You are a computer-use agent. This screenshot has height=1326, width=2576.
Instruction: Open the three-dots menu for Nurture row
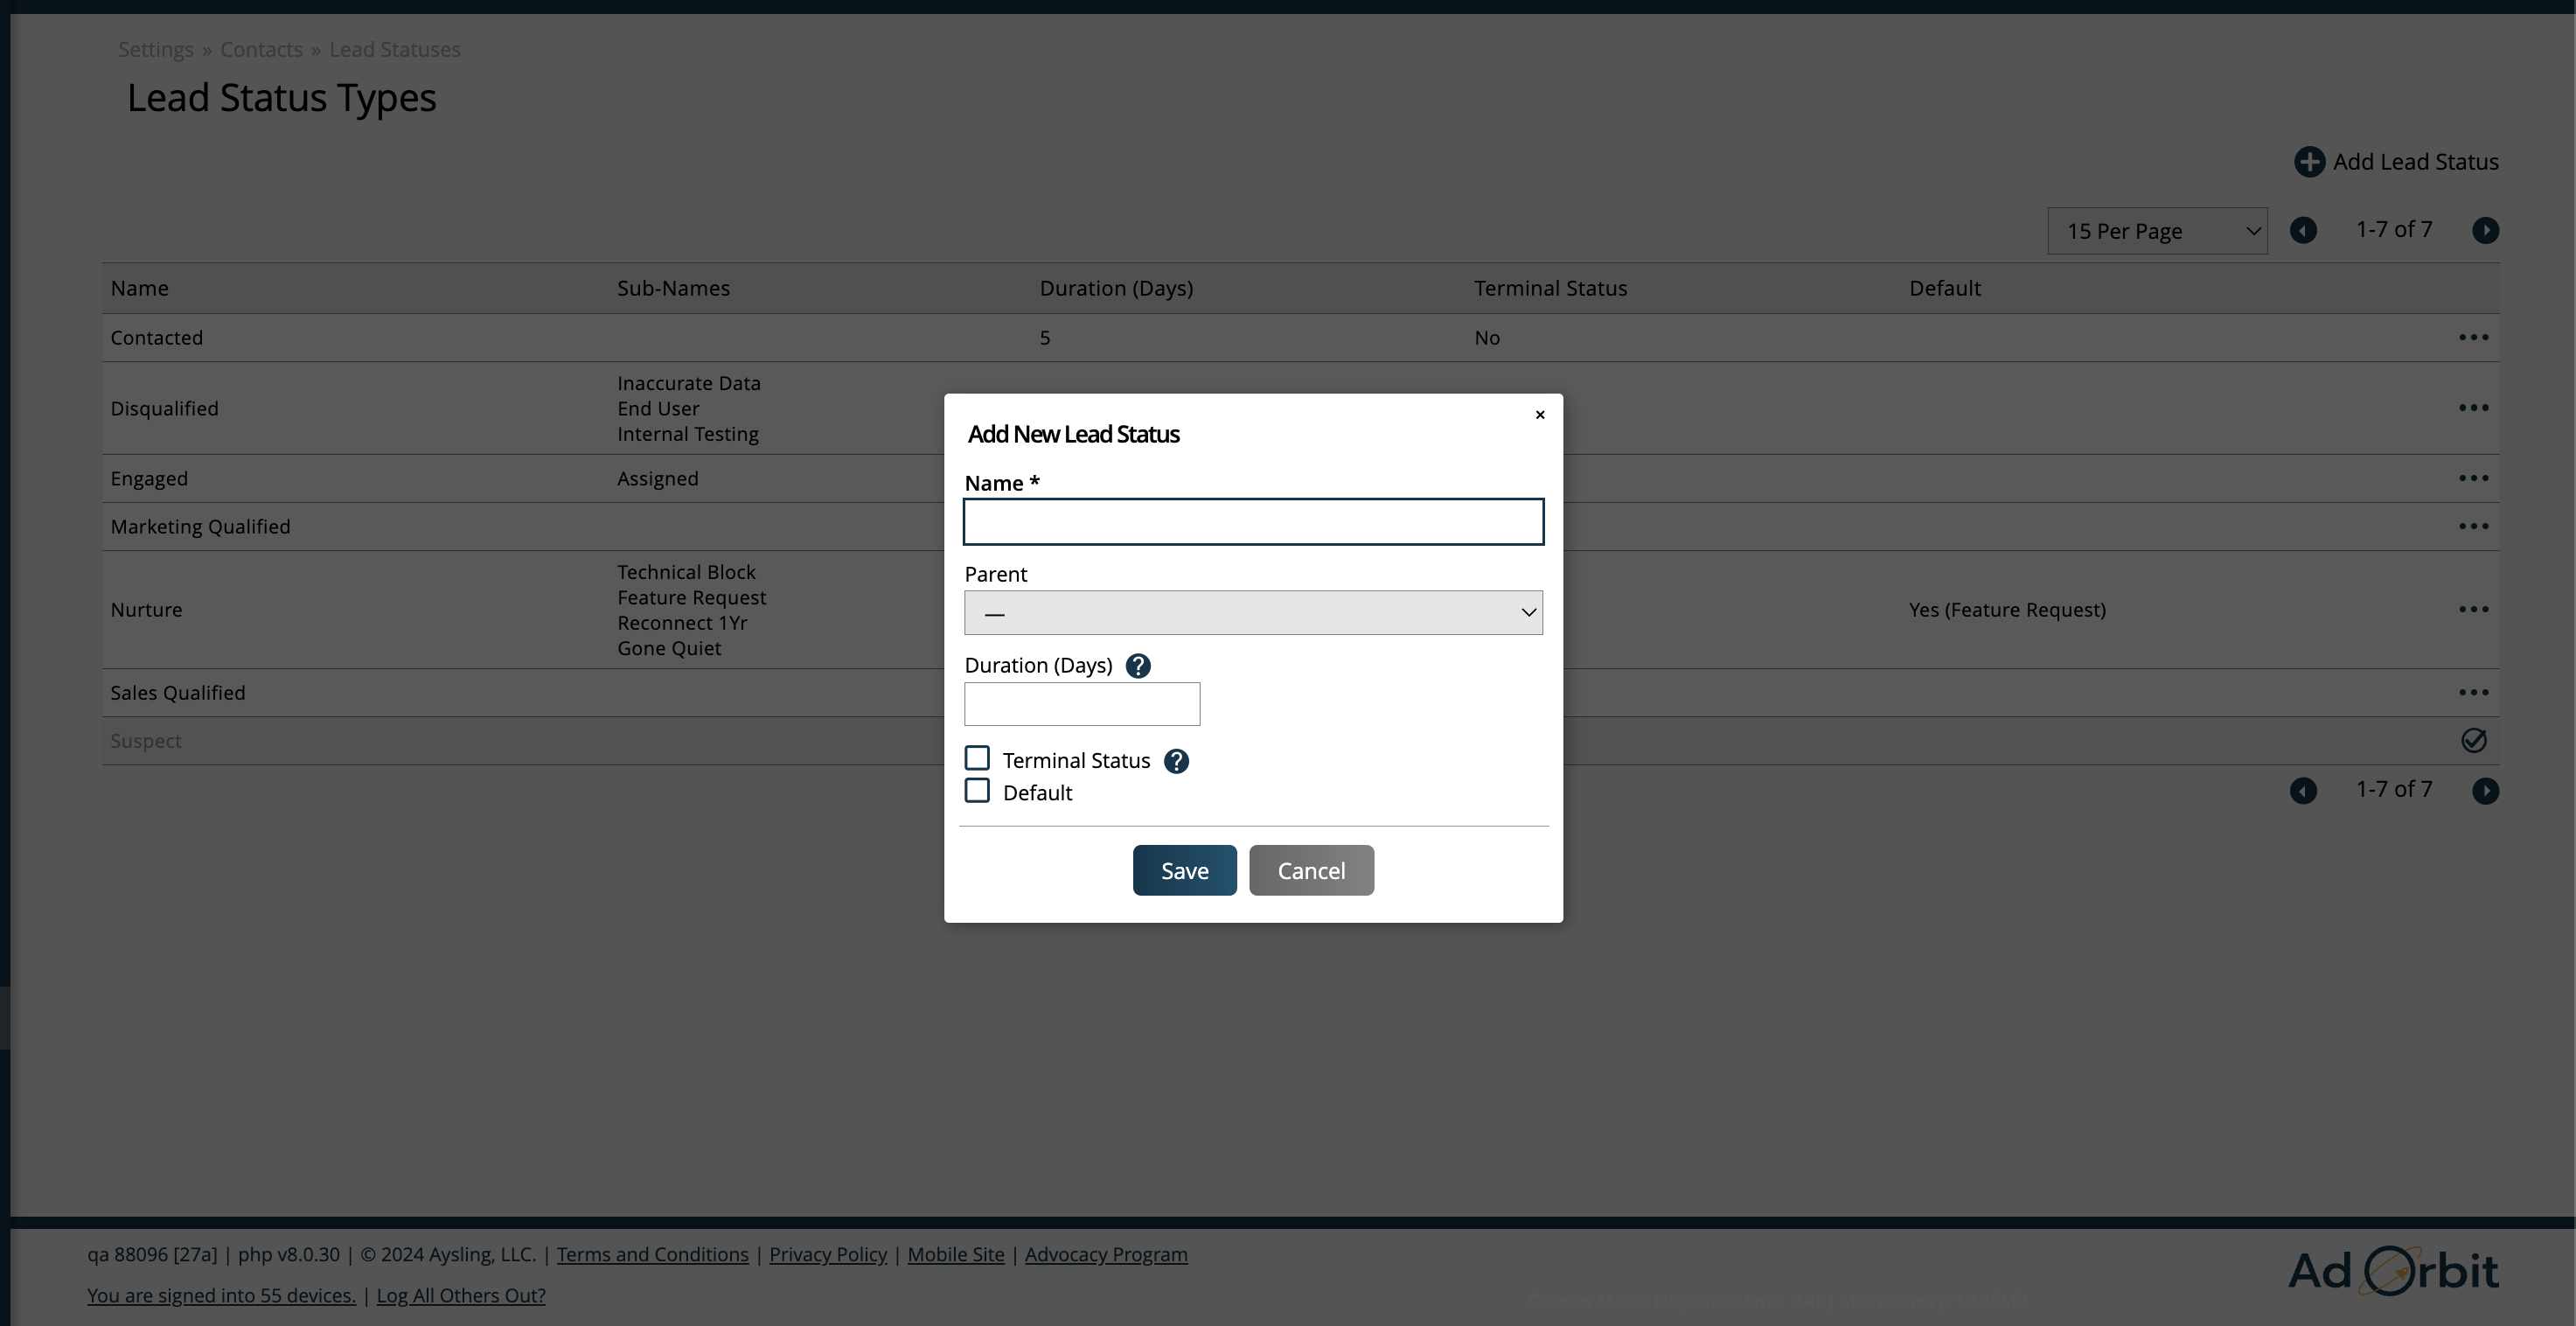[x=2473, y=609]
